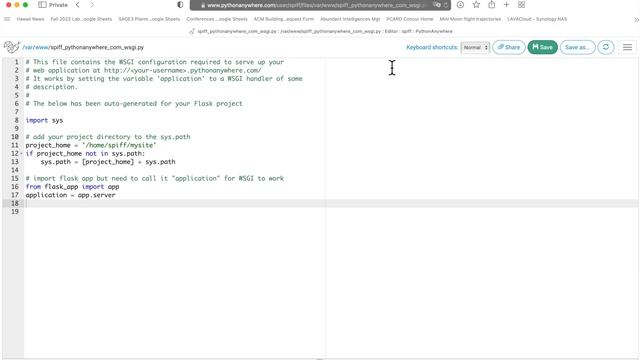Viewport: 640px width, 360px height.
Task: Reload the page from the address bar
Action: (446, 5)
